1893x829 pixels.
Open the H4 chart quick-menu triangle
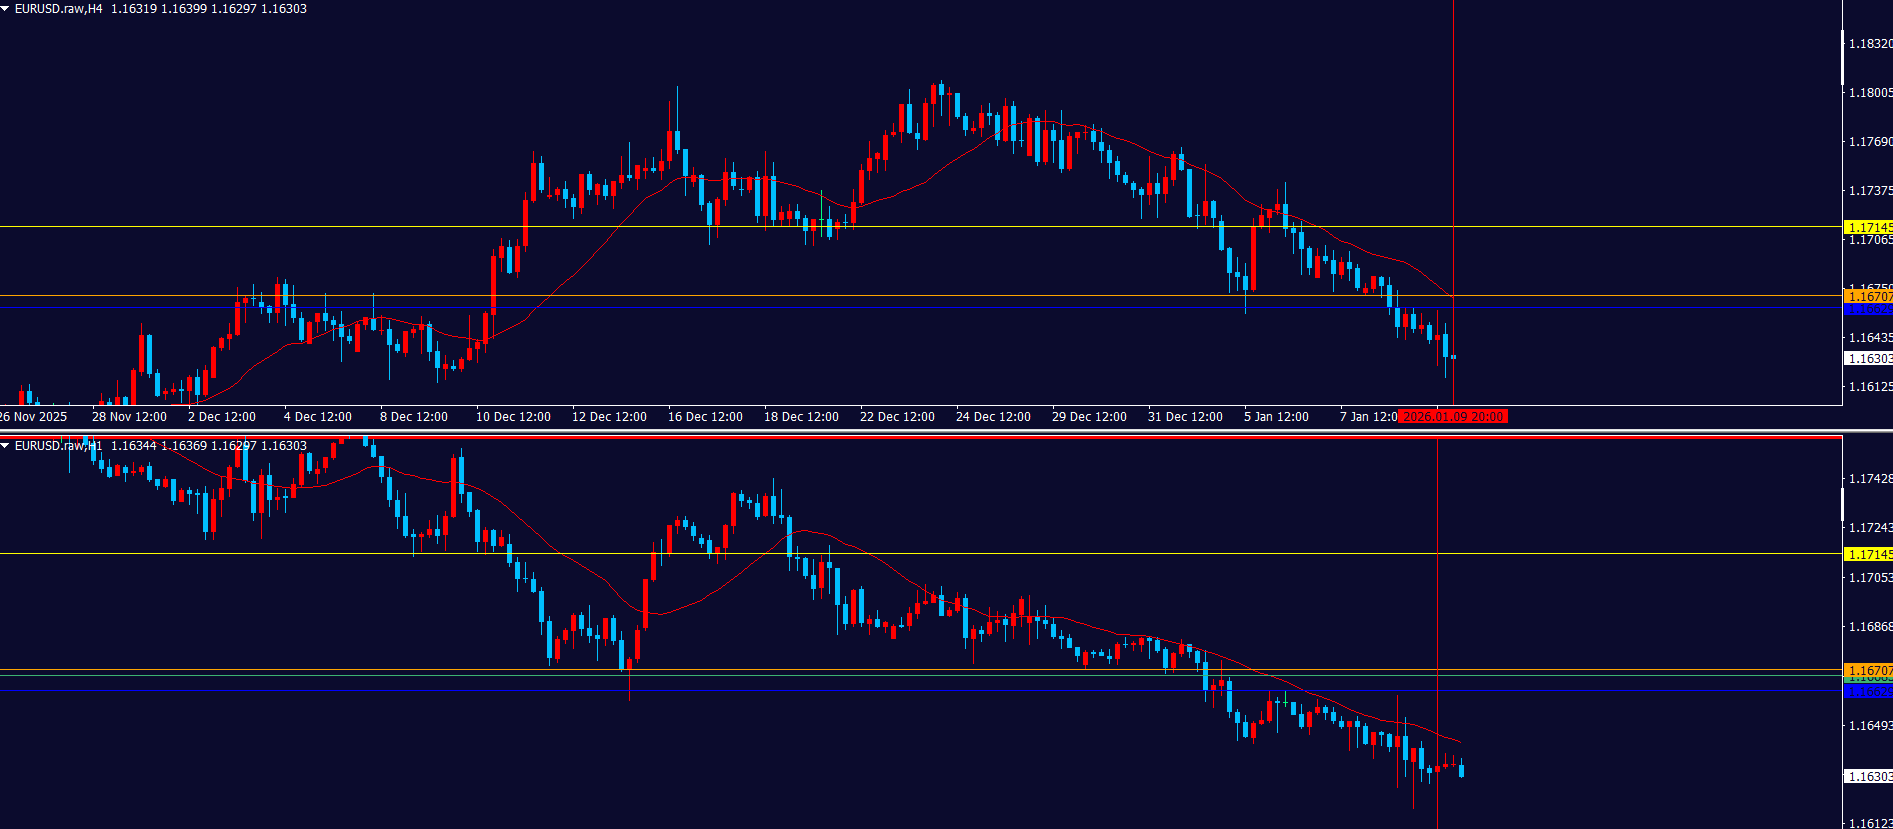pos(6,9)
